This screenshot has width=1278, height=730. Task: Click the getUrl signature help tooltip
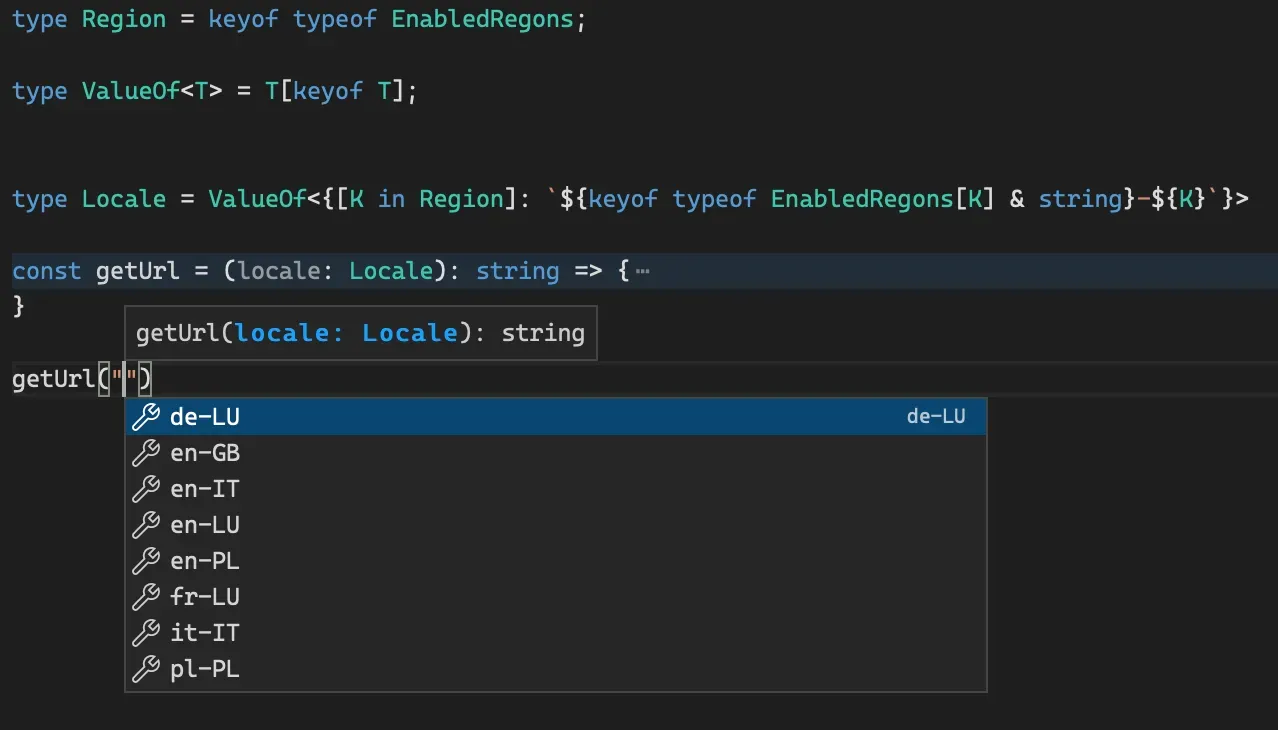(x=360, y=333)
